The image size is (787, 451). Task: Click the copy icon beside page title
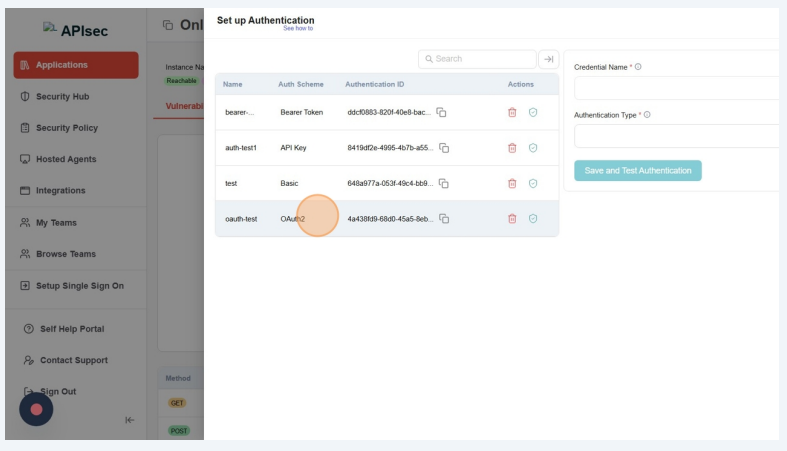[168, 25]
